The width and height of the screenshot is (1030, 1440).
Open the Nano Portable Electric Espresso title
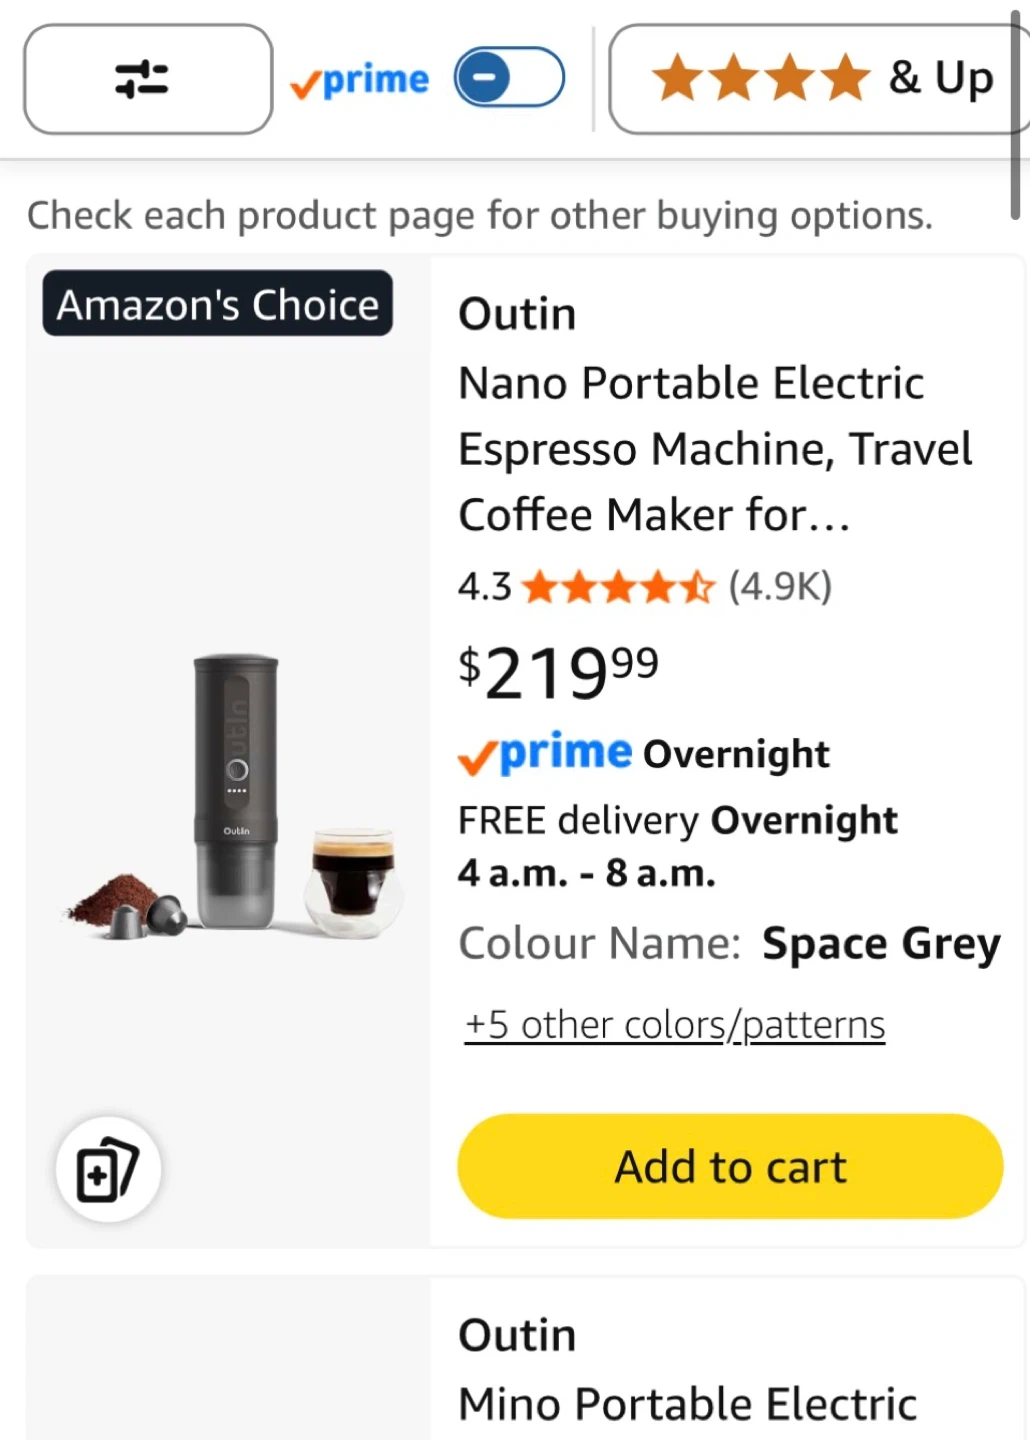[715, 449]
